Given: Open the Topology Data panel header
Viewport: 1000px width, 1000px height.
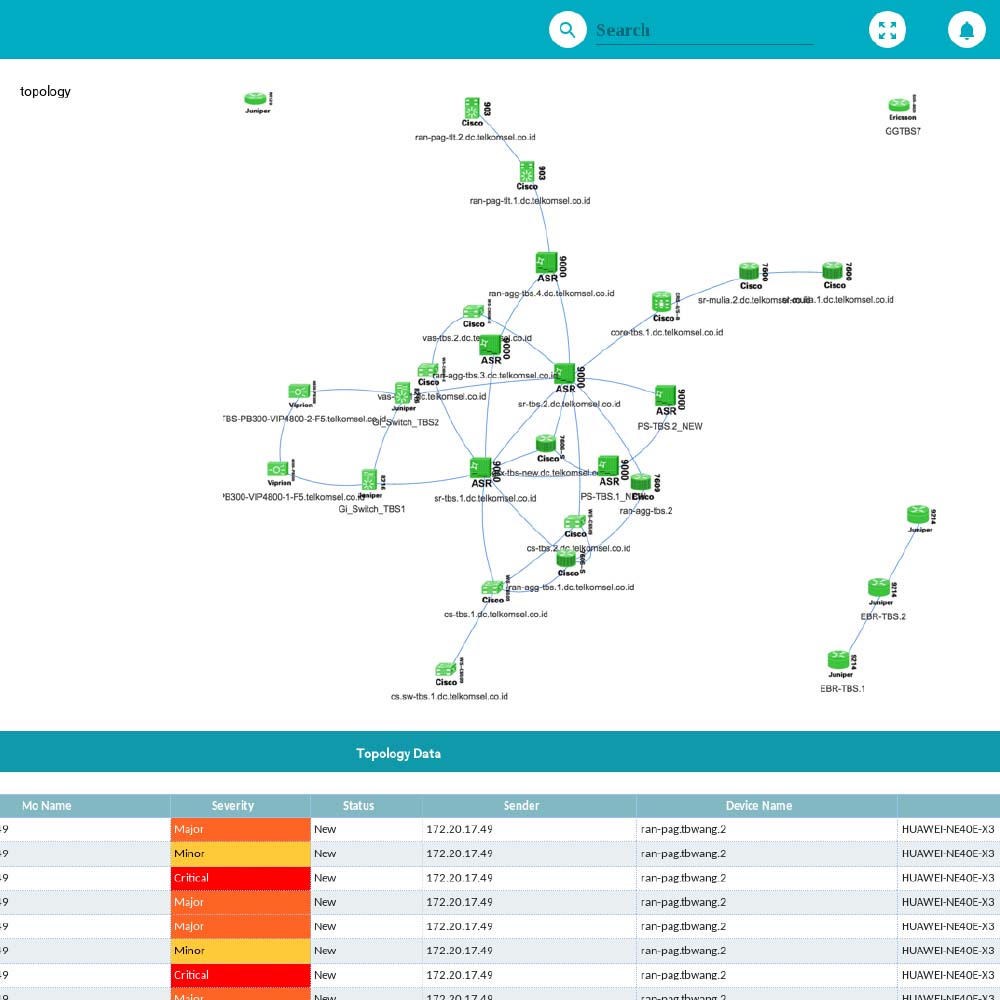Looking at the screenshot, I should (398, 753).
